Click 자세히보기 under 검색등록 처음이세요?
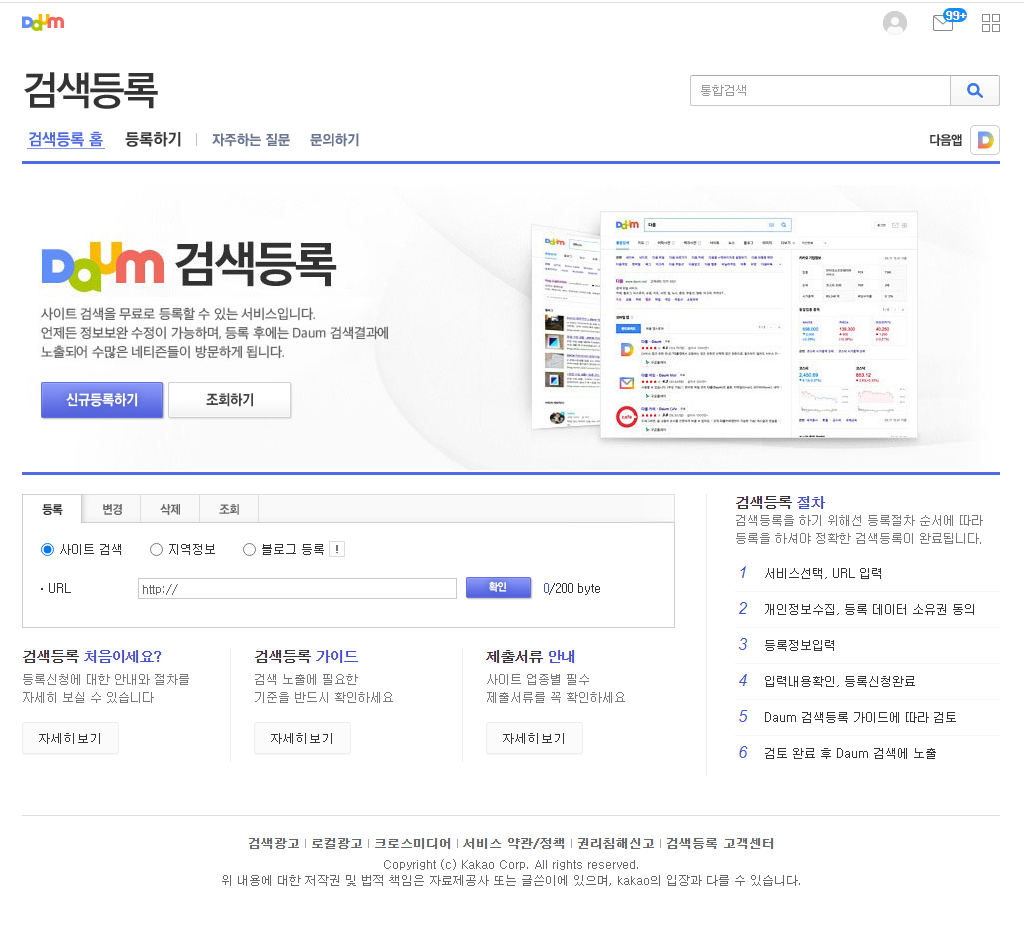 tap(71, 738)
